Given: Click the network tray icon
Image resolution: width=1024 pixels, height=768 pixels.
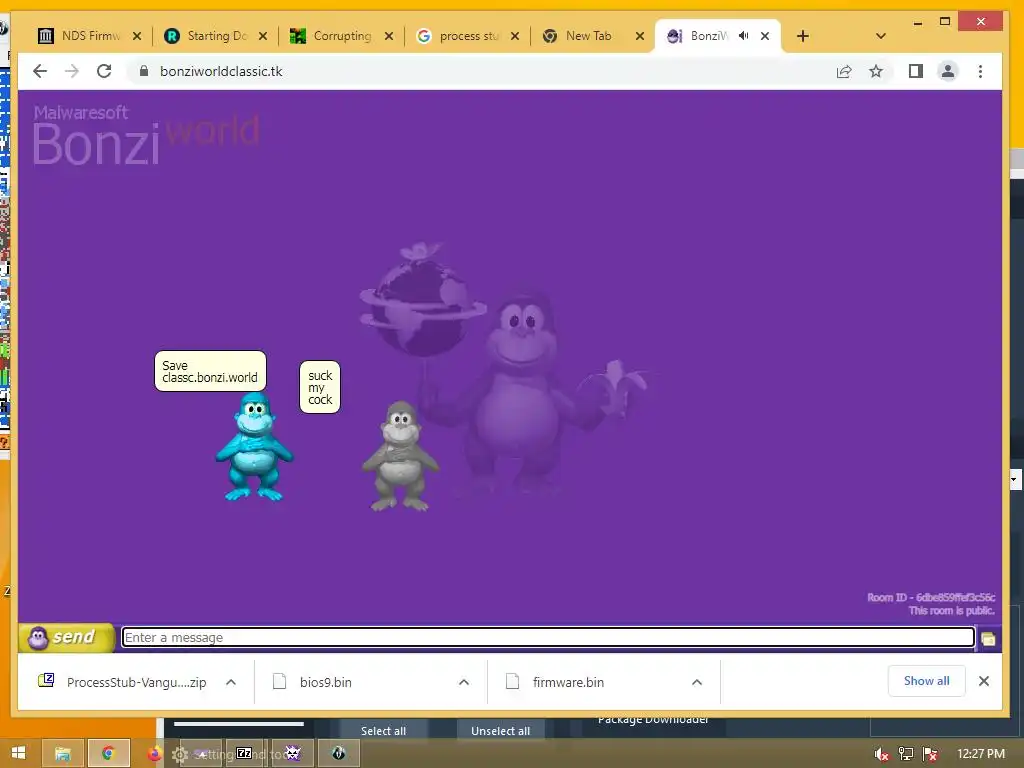Looking at the screenshot, I should tap(906, 754).
